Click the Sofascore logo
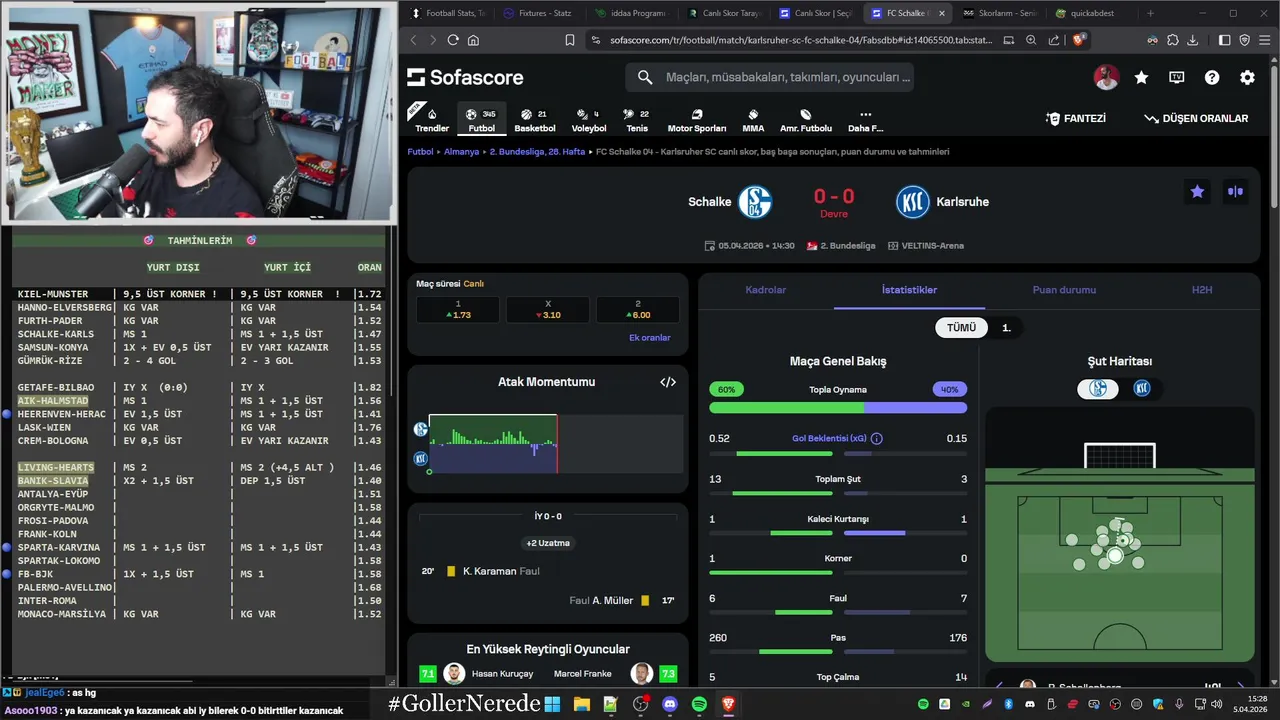The width and height of the screenshot is (1280, 720). [x=466, y=77]
